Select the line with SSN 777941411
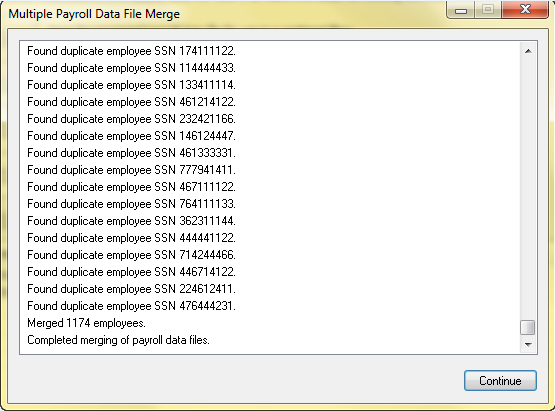The width and height of the screenshot is (555, 411). pos(131,170)
